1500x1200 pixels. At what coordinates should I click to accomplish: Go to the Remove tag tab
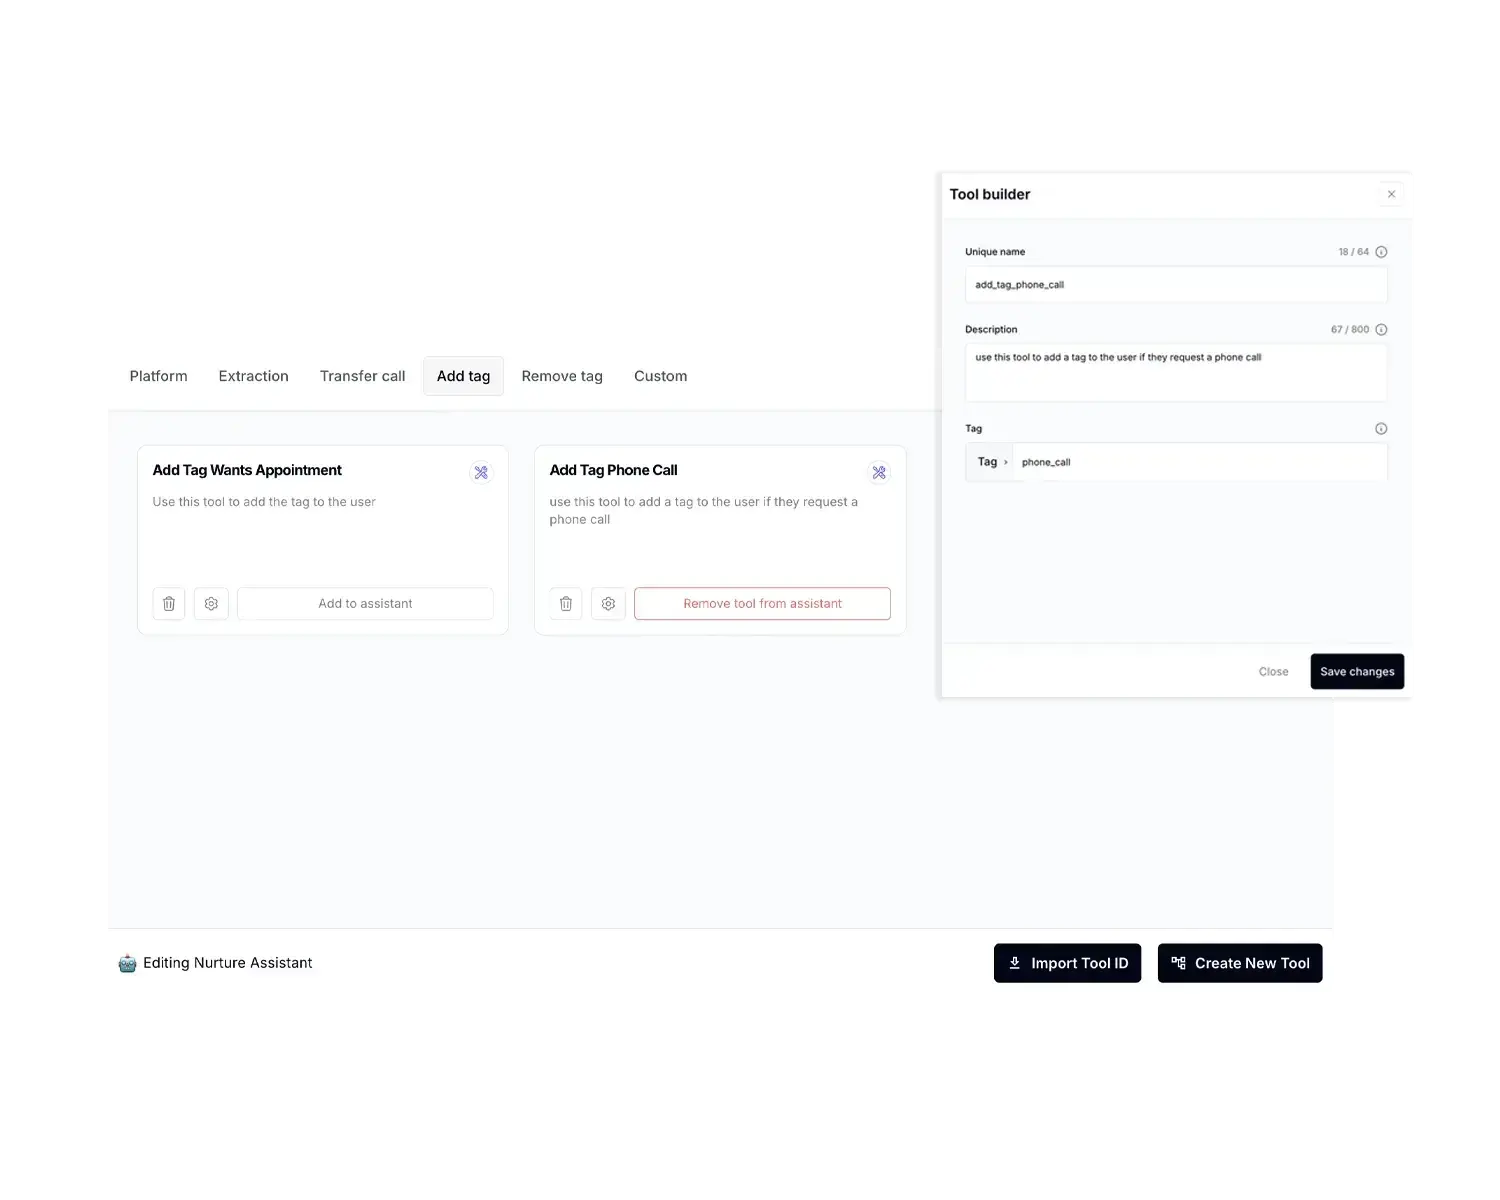coord(562,376)
